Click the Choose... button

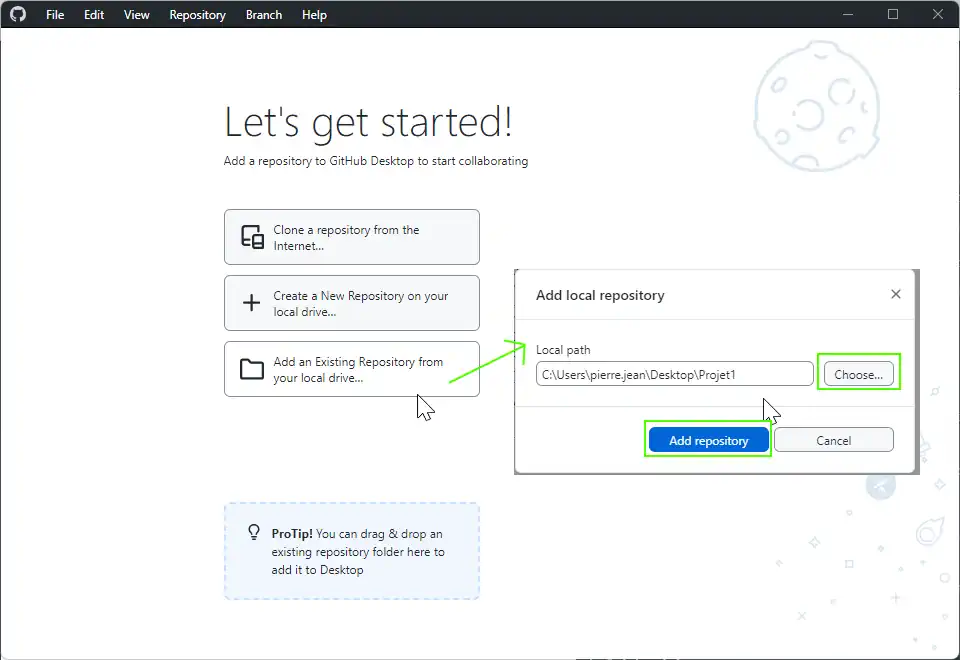858,374
